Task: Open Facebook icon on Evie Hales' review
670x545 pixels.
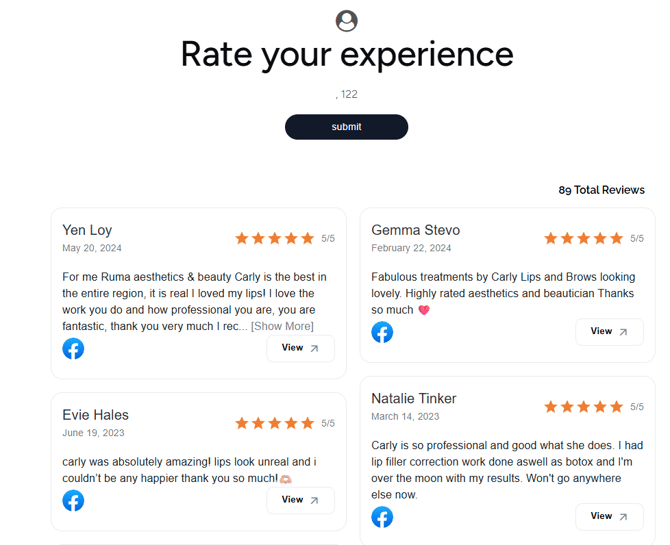Action: 73,500
